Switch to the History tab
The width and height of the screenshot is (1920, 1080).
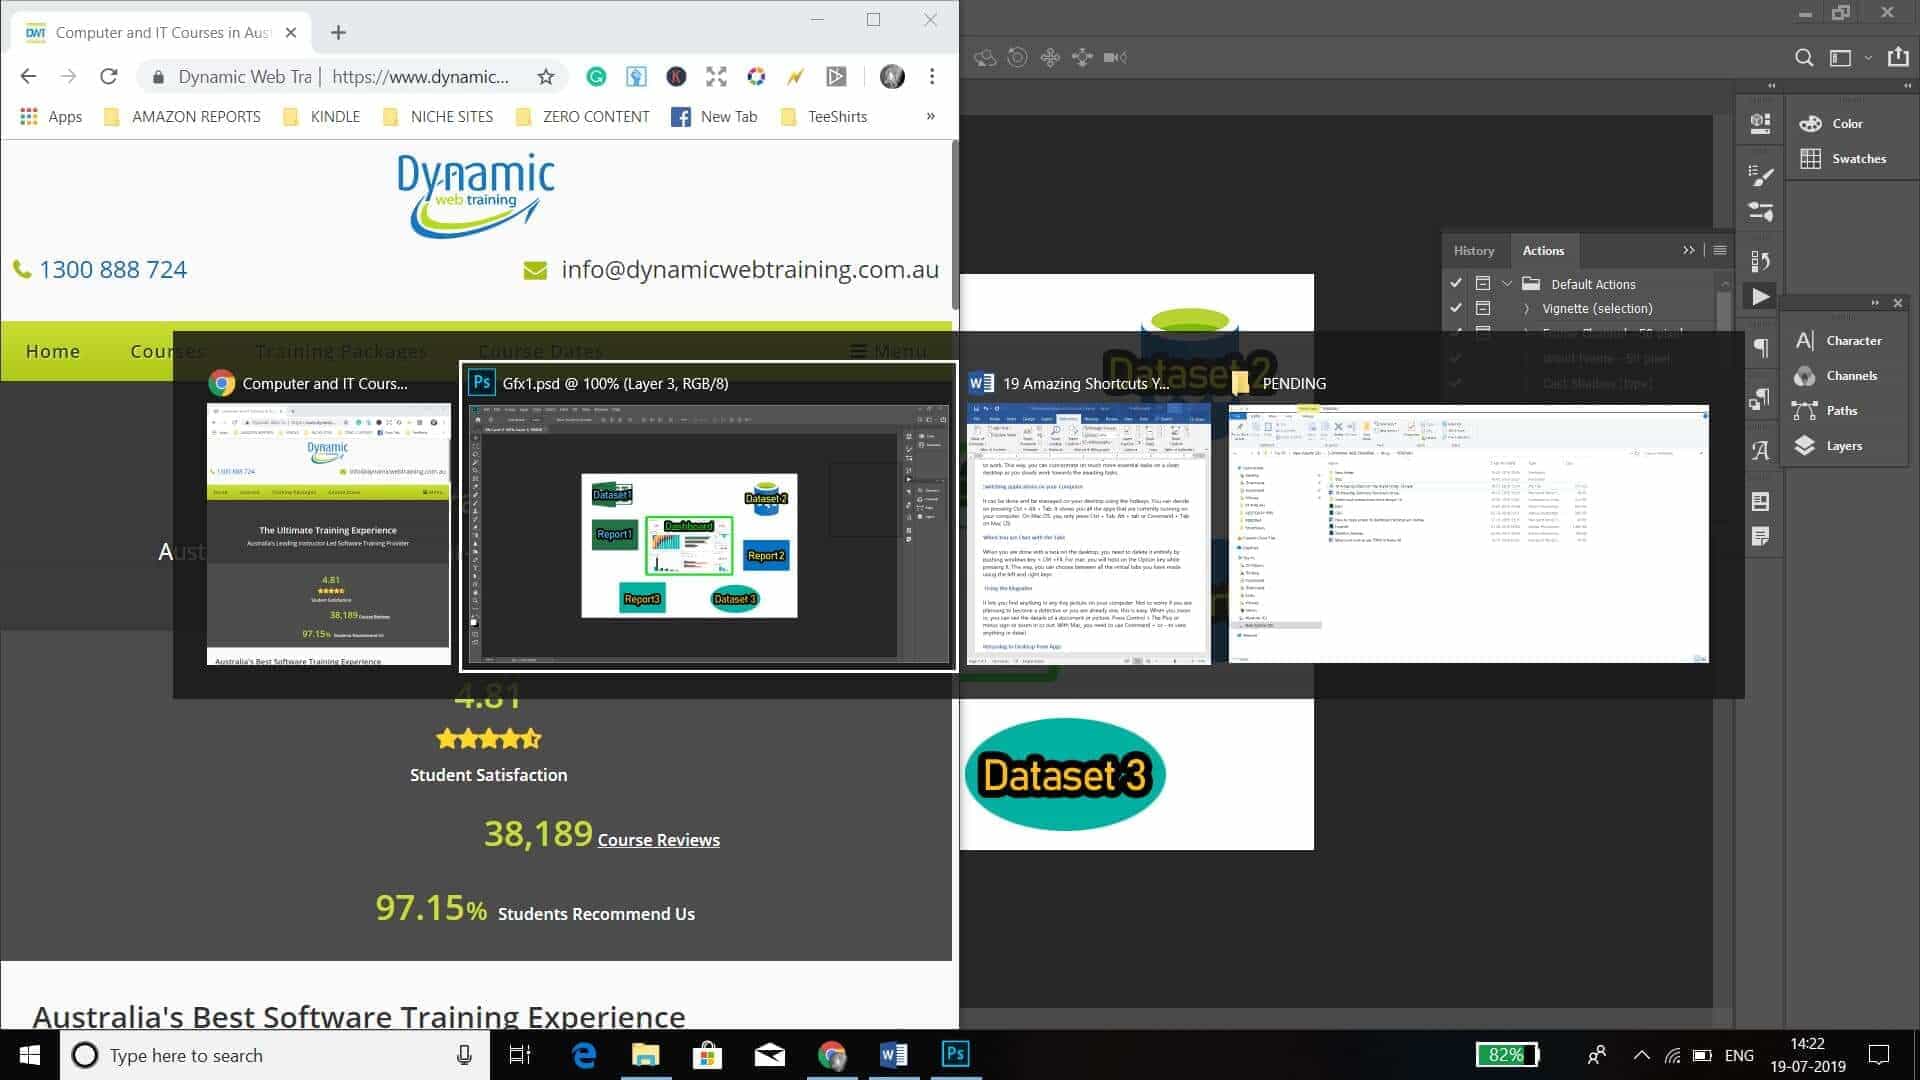tap(1474, 249)
